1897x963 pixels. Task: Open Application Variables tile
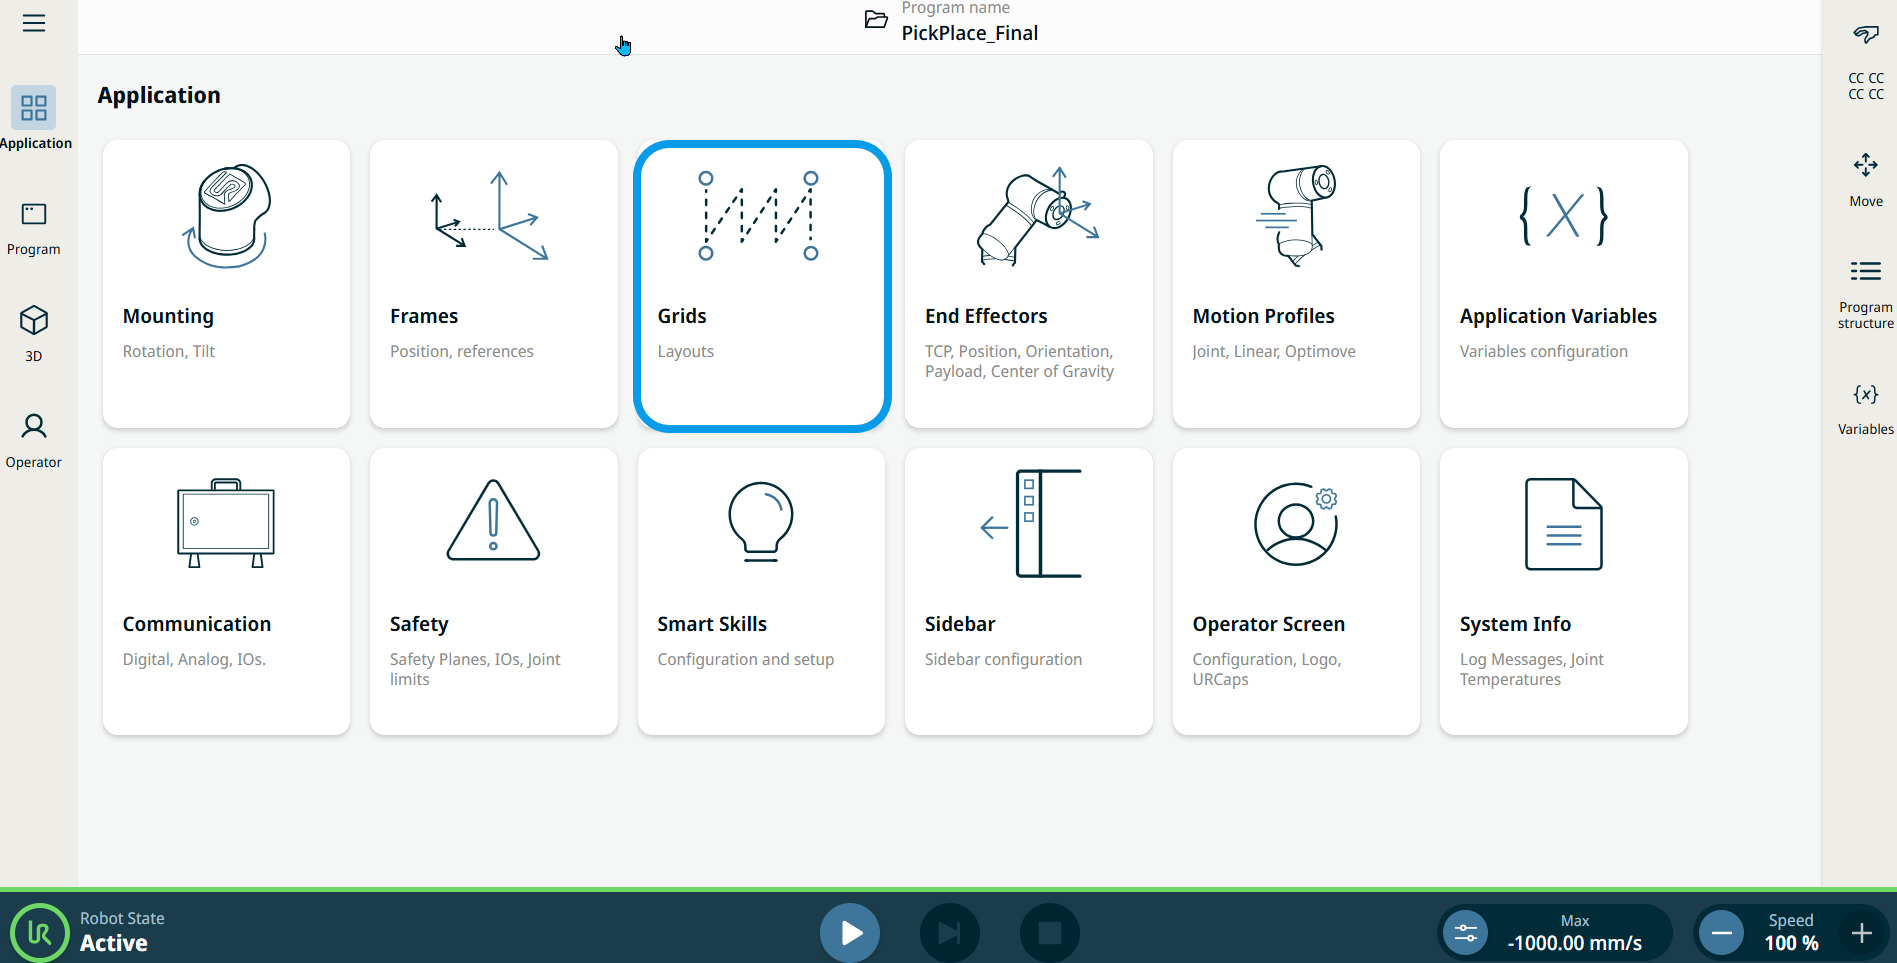(x=1563, y=284)
